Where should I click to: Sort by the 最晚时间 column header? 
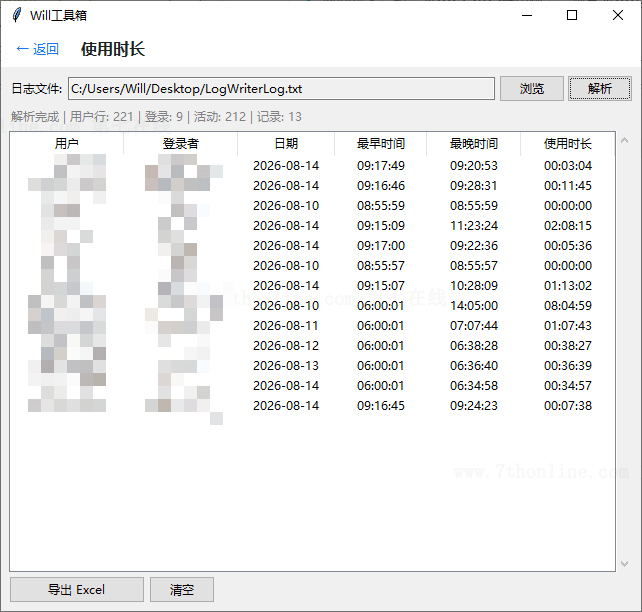[x=473, y=144]
